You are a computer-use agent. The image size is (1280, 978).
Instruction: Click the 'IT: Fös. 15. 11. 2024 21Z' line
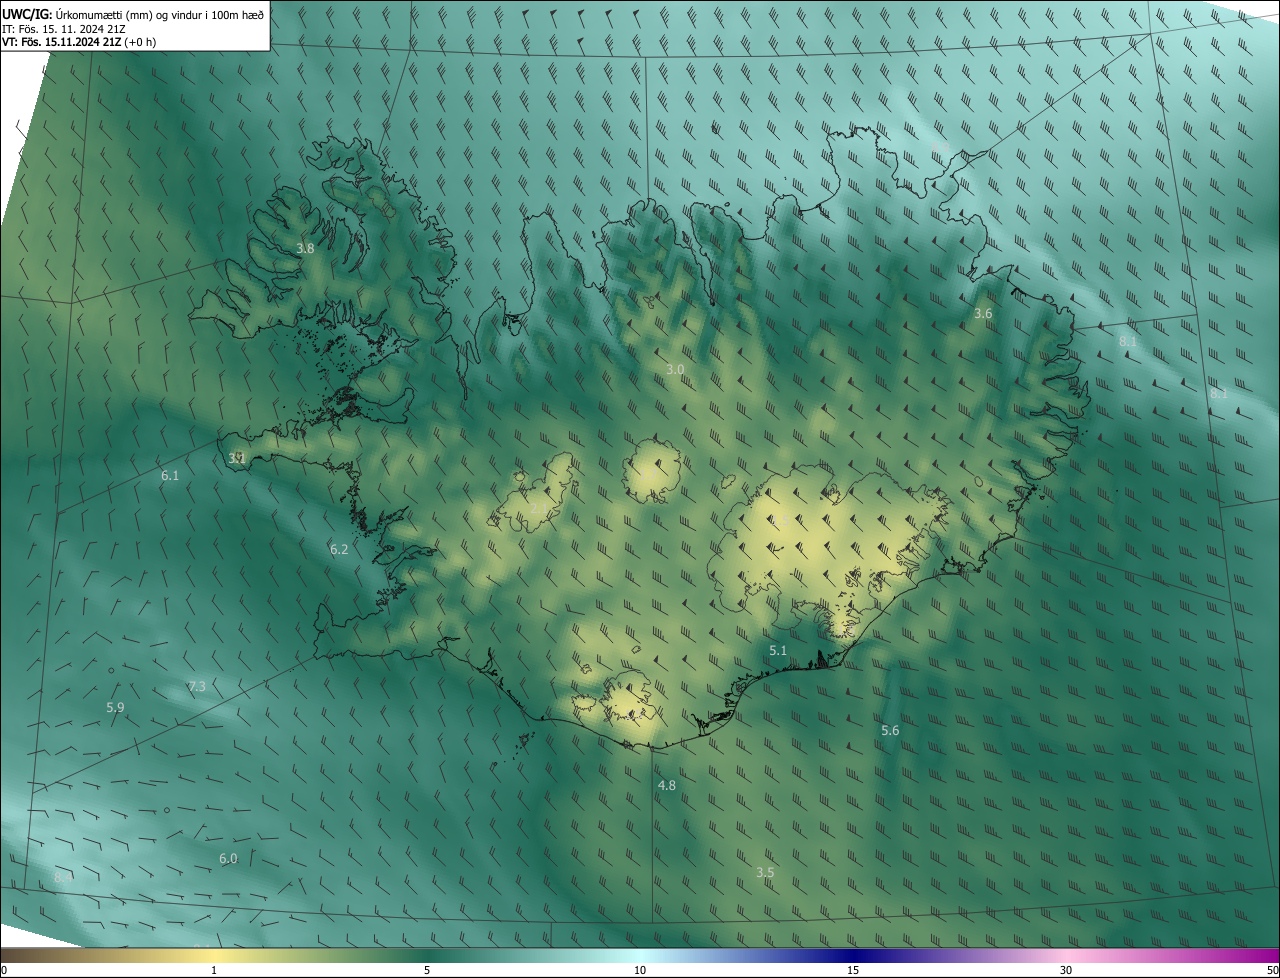(x=63, y=28)
